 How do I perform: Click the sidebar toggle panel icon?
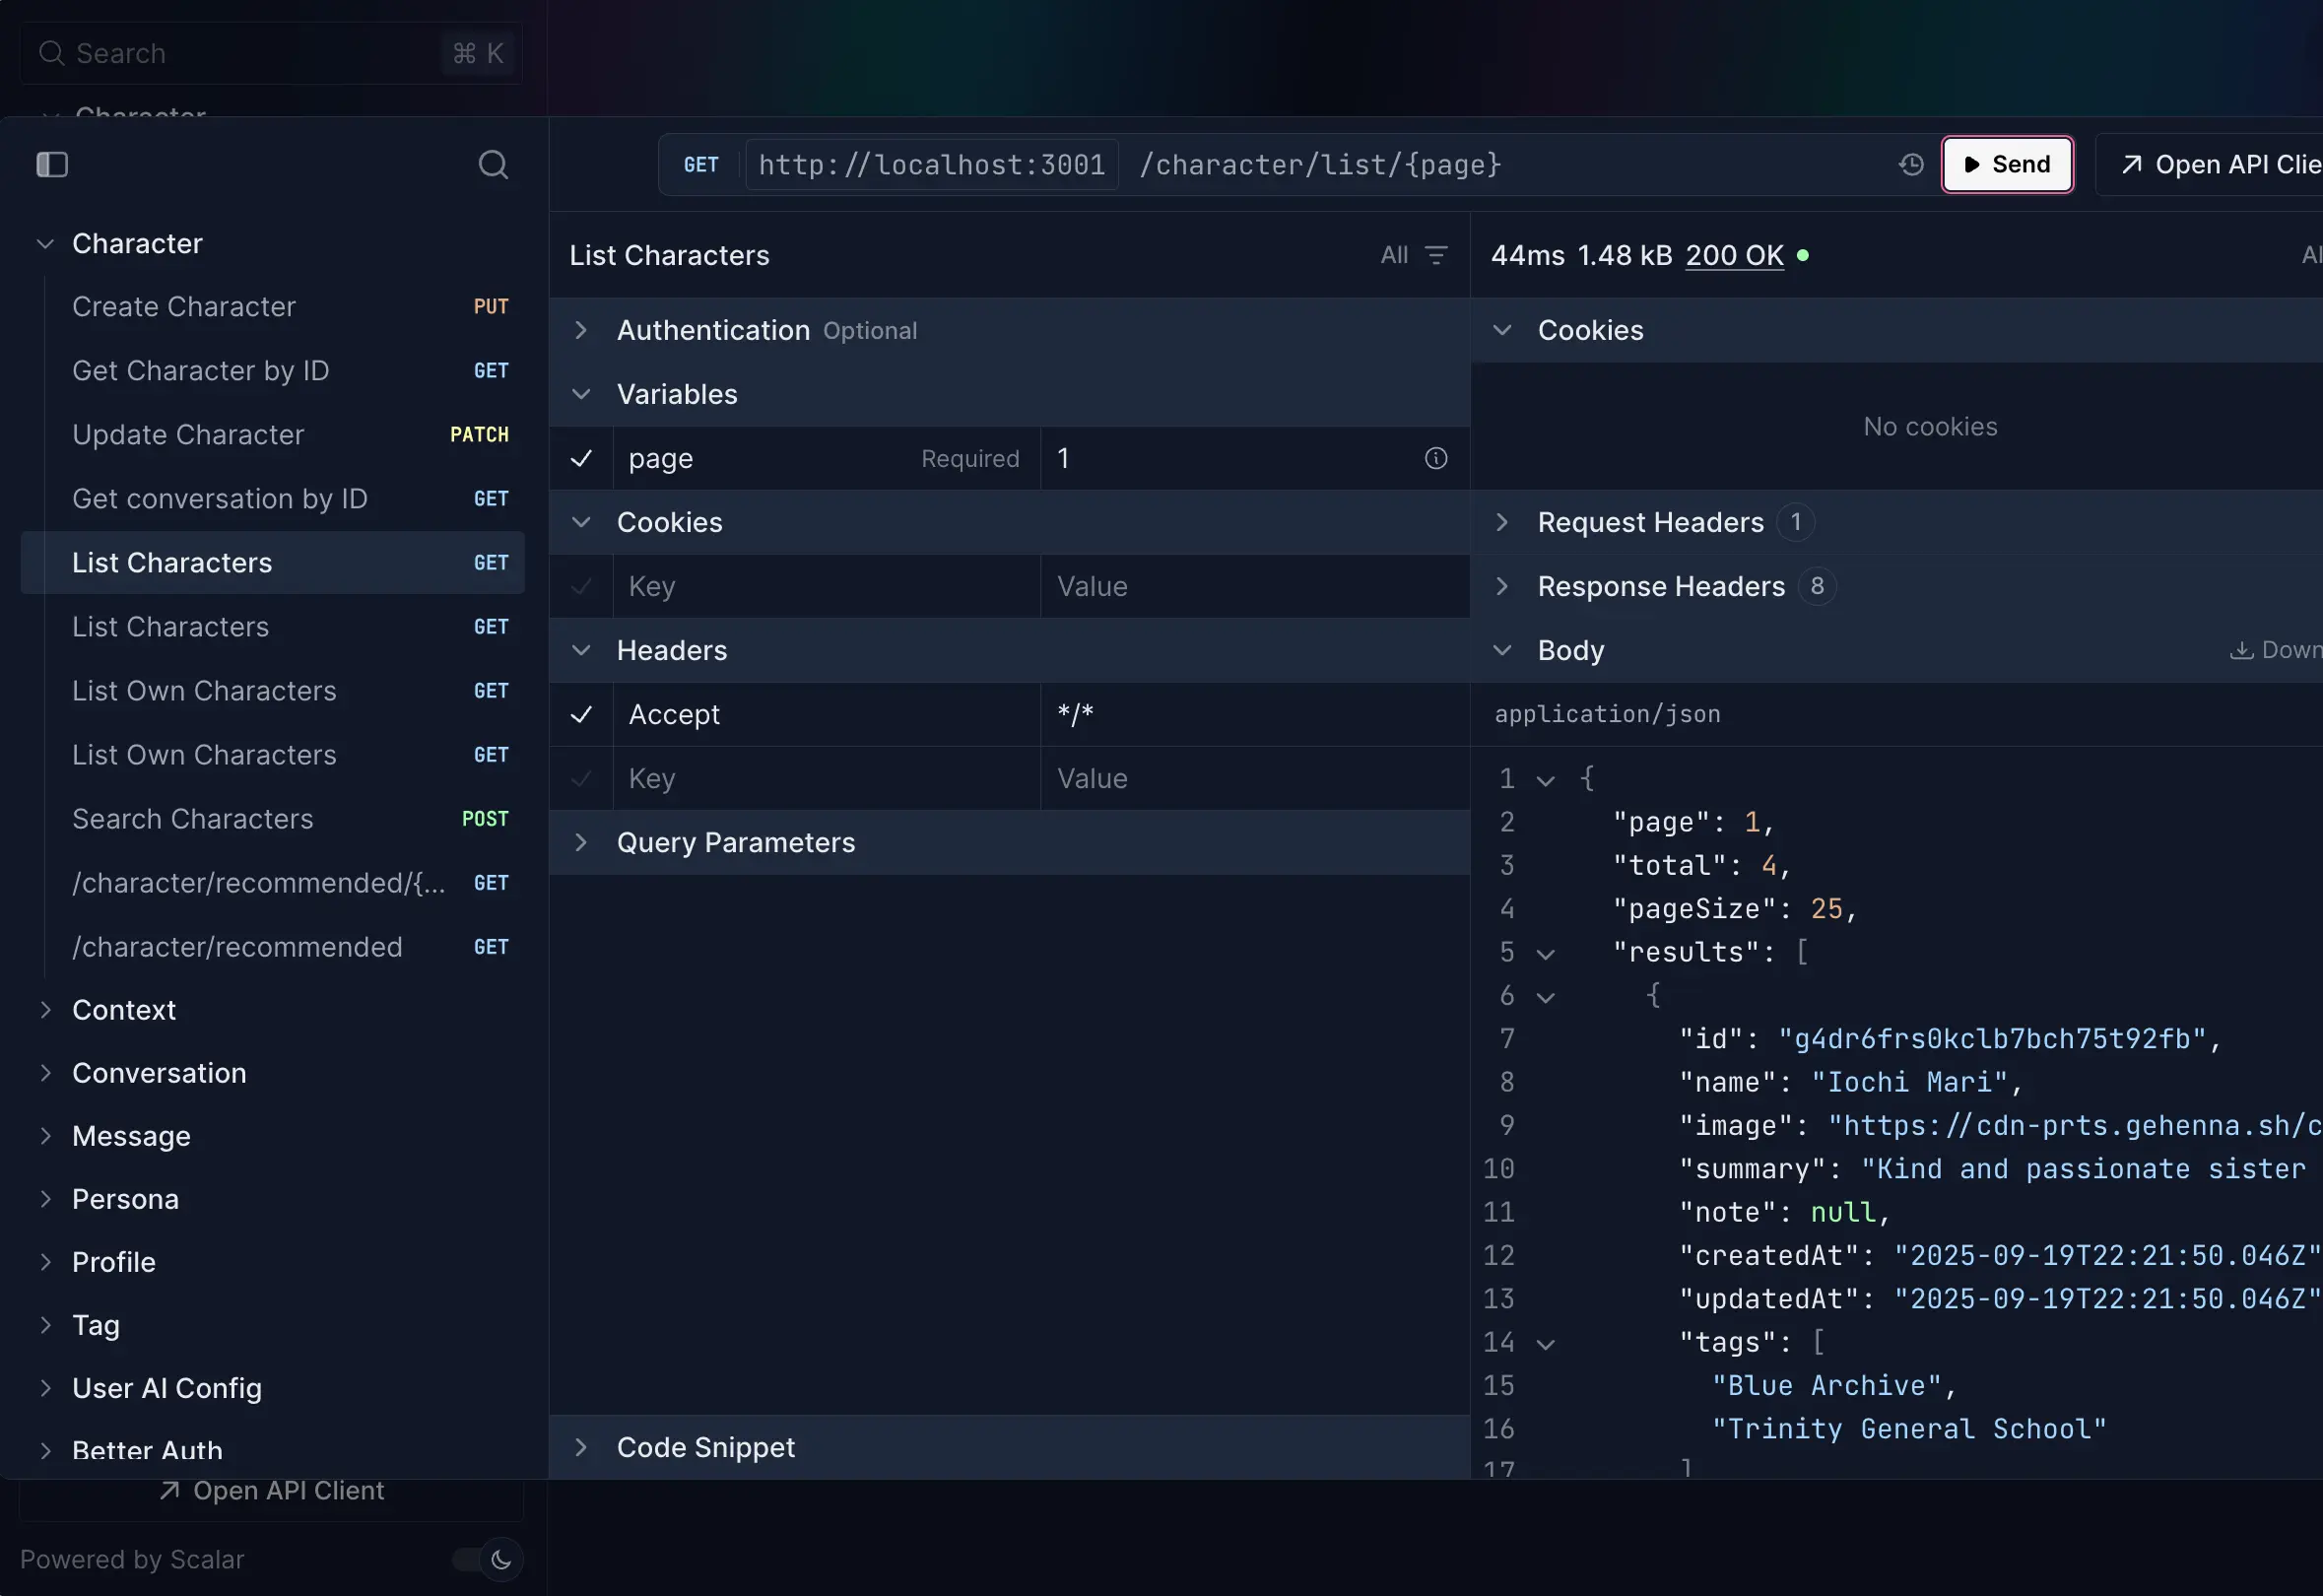(52, 164)
